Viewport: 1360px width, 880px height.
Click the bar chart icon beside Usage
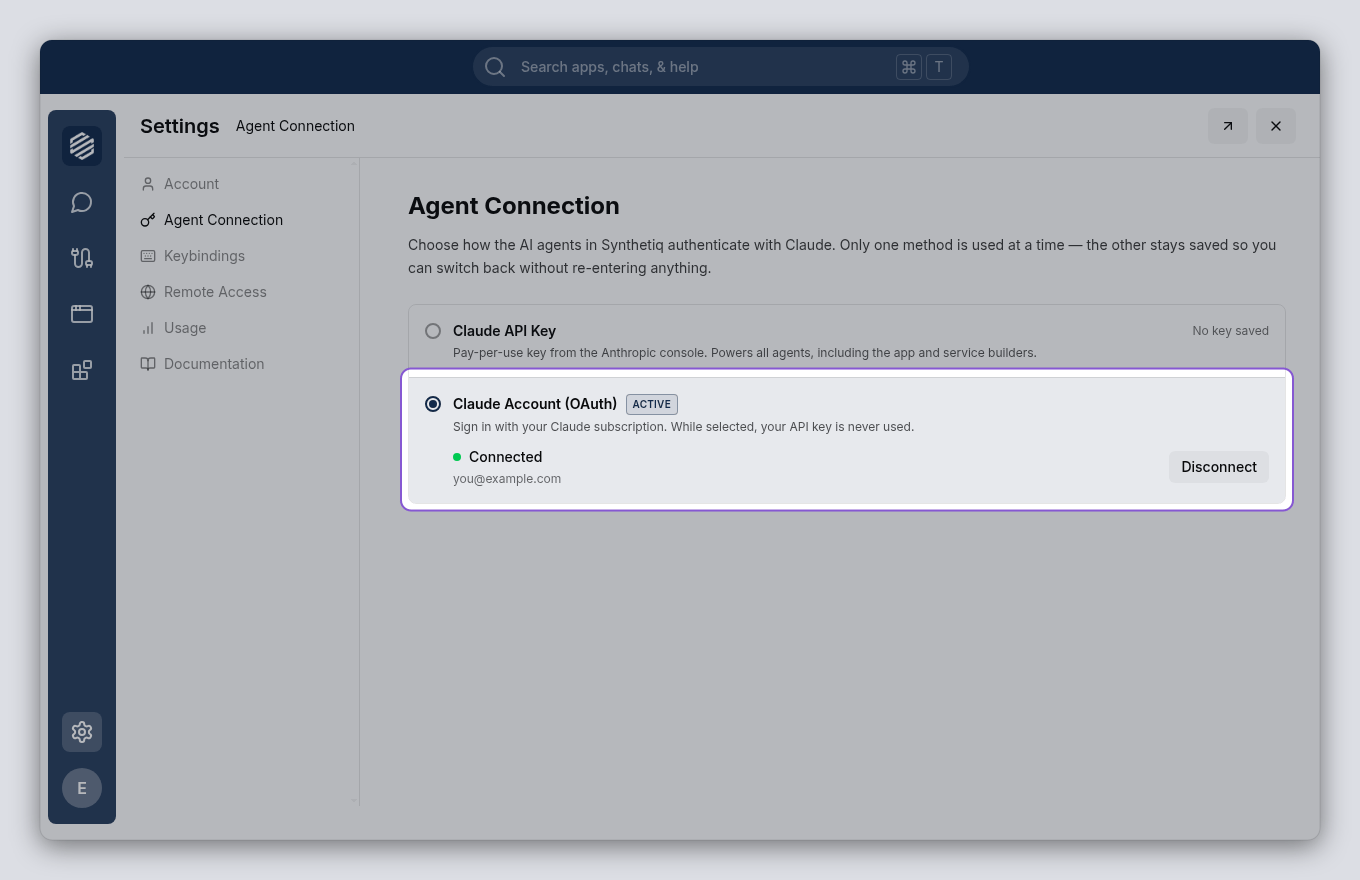(148, 328)
